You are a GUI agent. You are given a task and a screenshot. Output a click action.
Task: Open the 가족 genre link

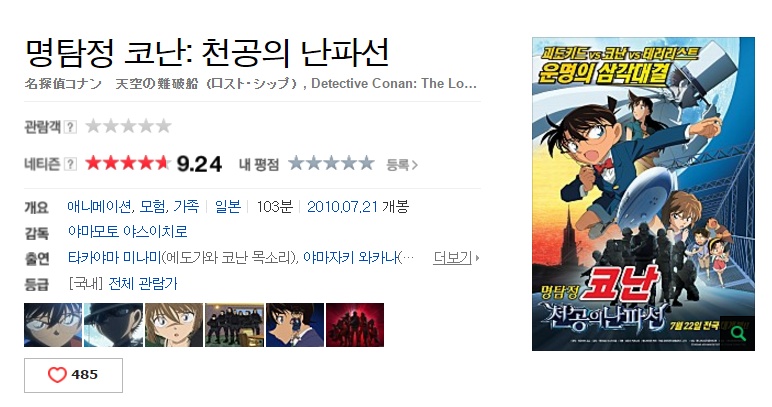[x=186, y=206]
